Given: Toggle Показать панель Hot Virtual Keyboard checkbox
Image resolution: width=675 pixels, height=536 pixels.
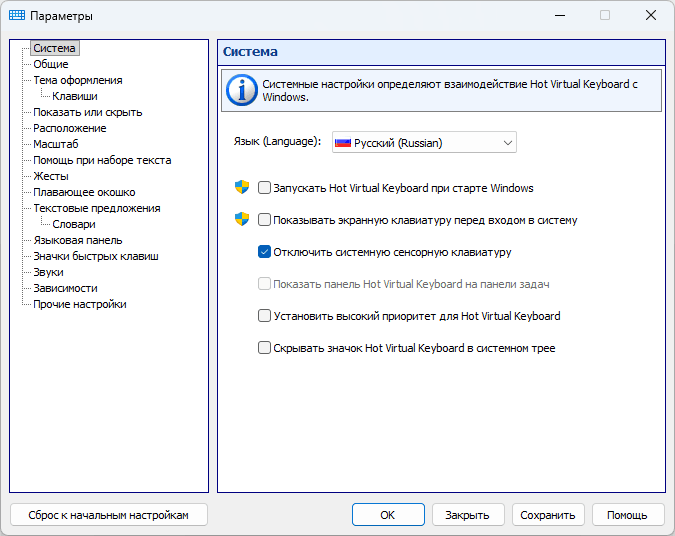Looking at the screenshot, I should click(x=264, y=284).
